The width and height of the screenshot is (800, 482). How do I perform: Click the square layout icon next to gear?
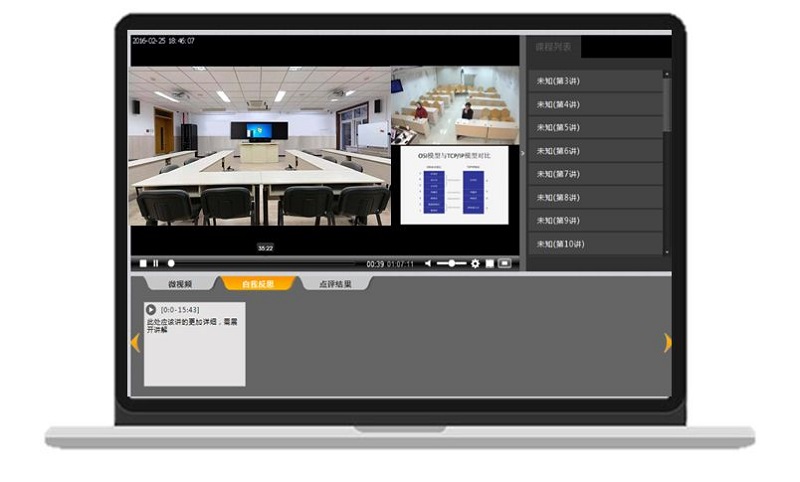(x=489, y=263)
